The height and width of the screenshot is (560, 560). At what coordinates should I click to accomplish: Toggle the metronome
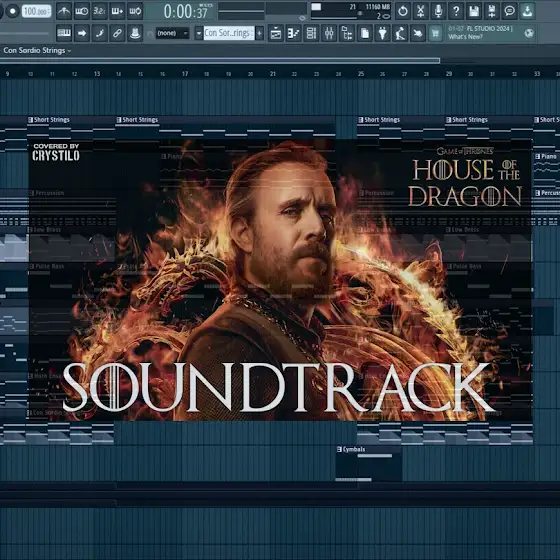point(64,11)
